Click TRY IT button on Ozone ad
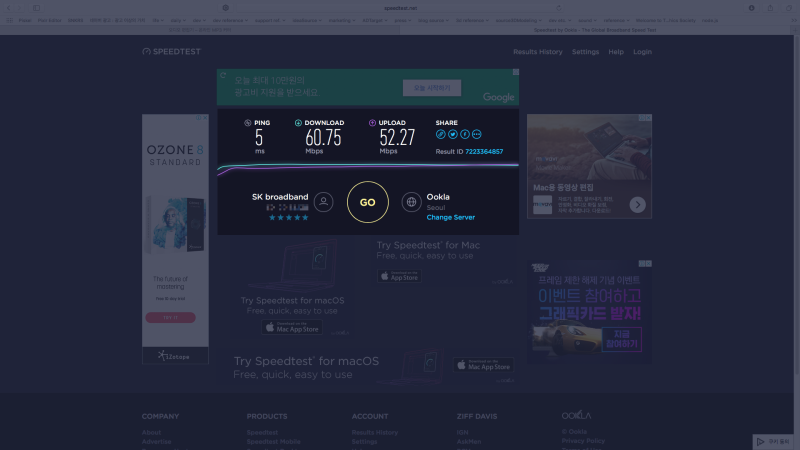Viewport: 800px width, 450px height. (x=170, y=317)
